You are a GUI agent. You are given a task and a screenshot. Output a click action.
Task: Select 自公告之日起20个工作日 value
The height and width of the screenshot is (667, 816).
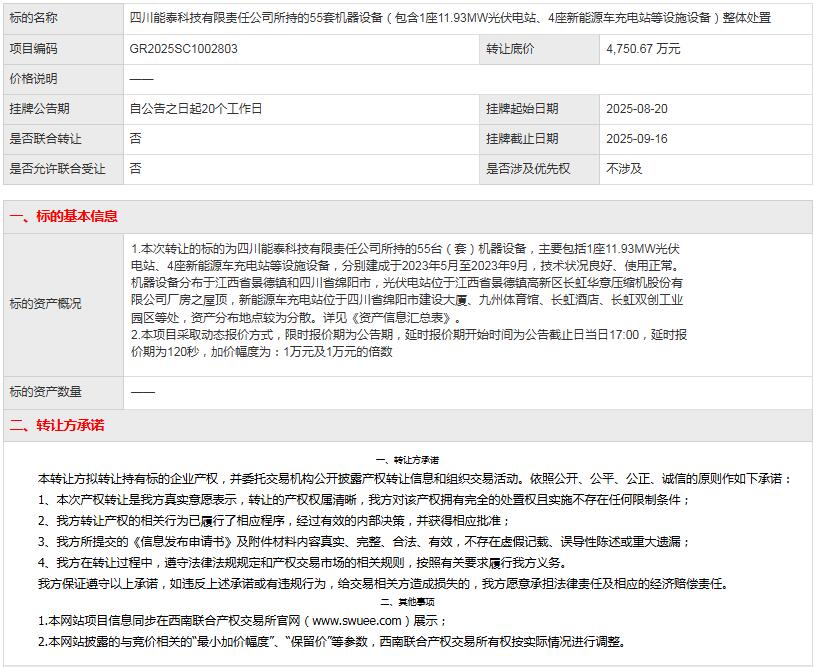coord(196,109)
